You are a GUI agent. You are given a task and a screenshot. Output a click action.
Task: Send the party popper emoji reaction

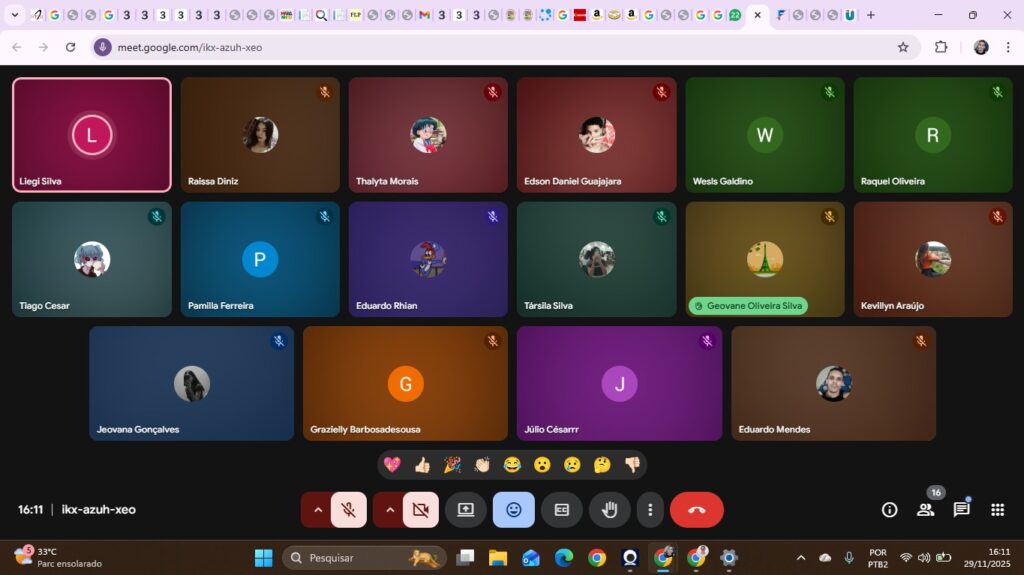452,465
